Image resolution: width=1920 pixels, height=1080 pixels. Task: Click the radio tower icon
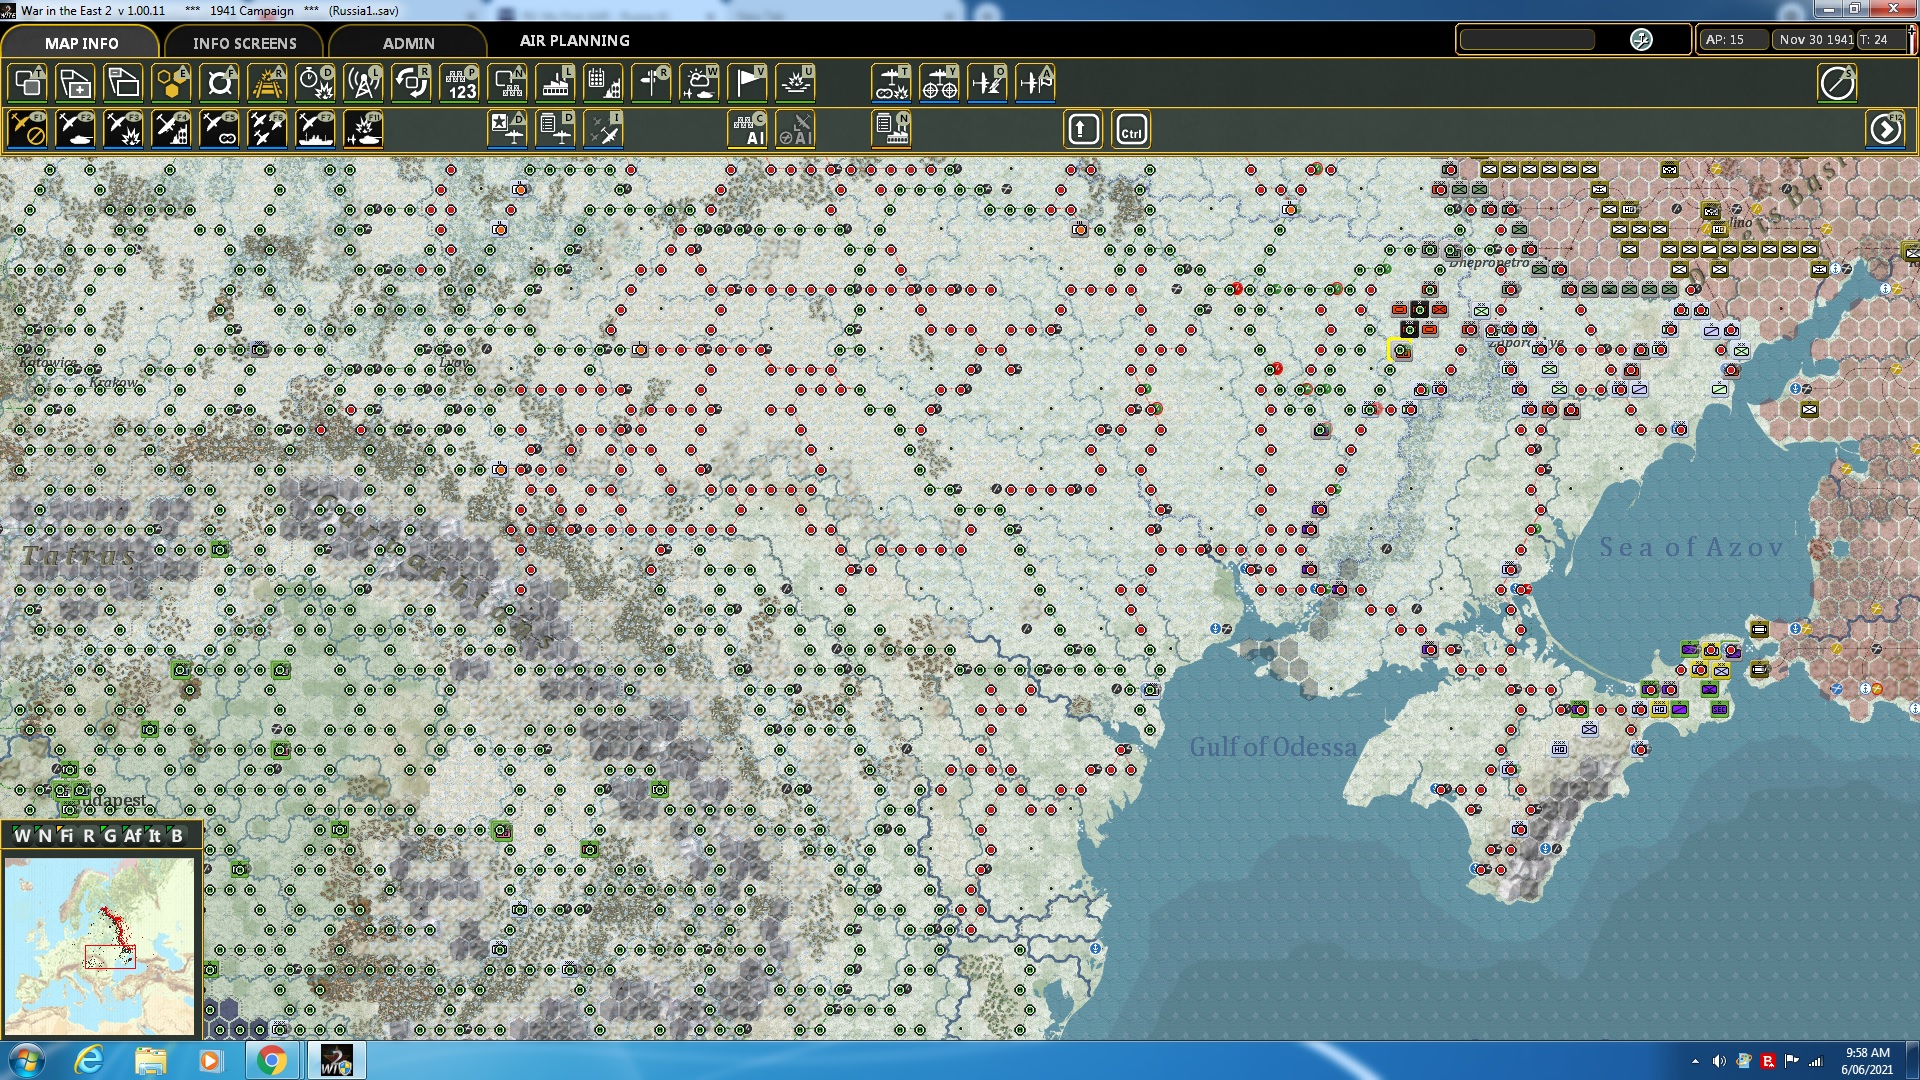[363, 83]
